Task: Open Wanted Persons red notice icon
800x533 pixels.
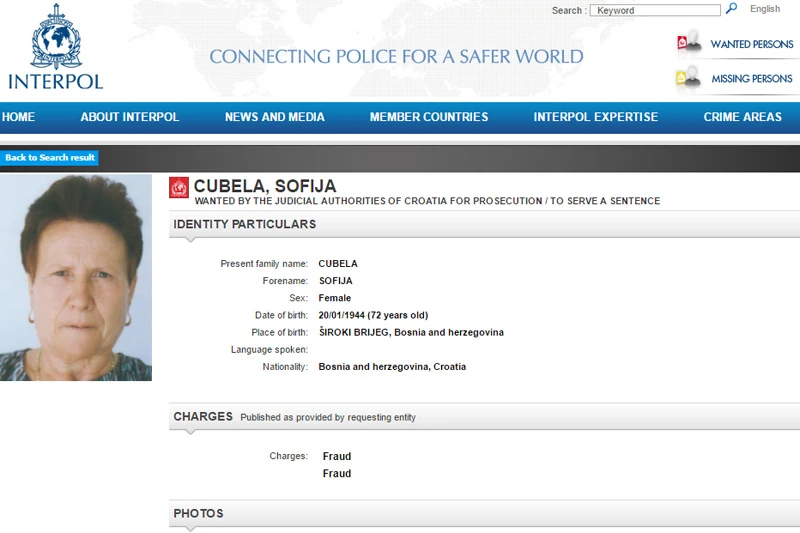Action: (x=688, y=41)
